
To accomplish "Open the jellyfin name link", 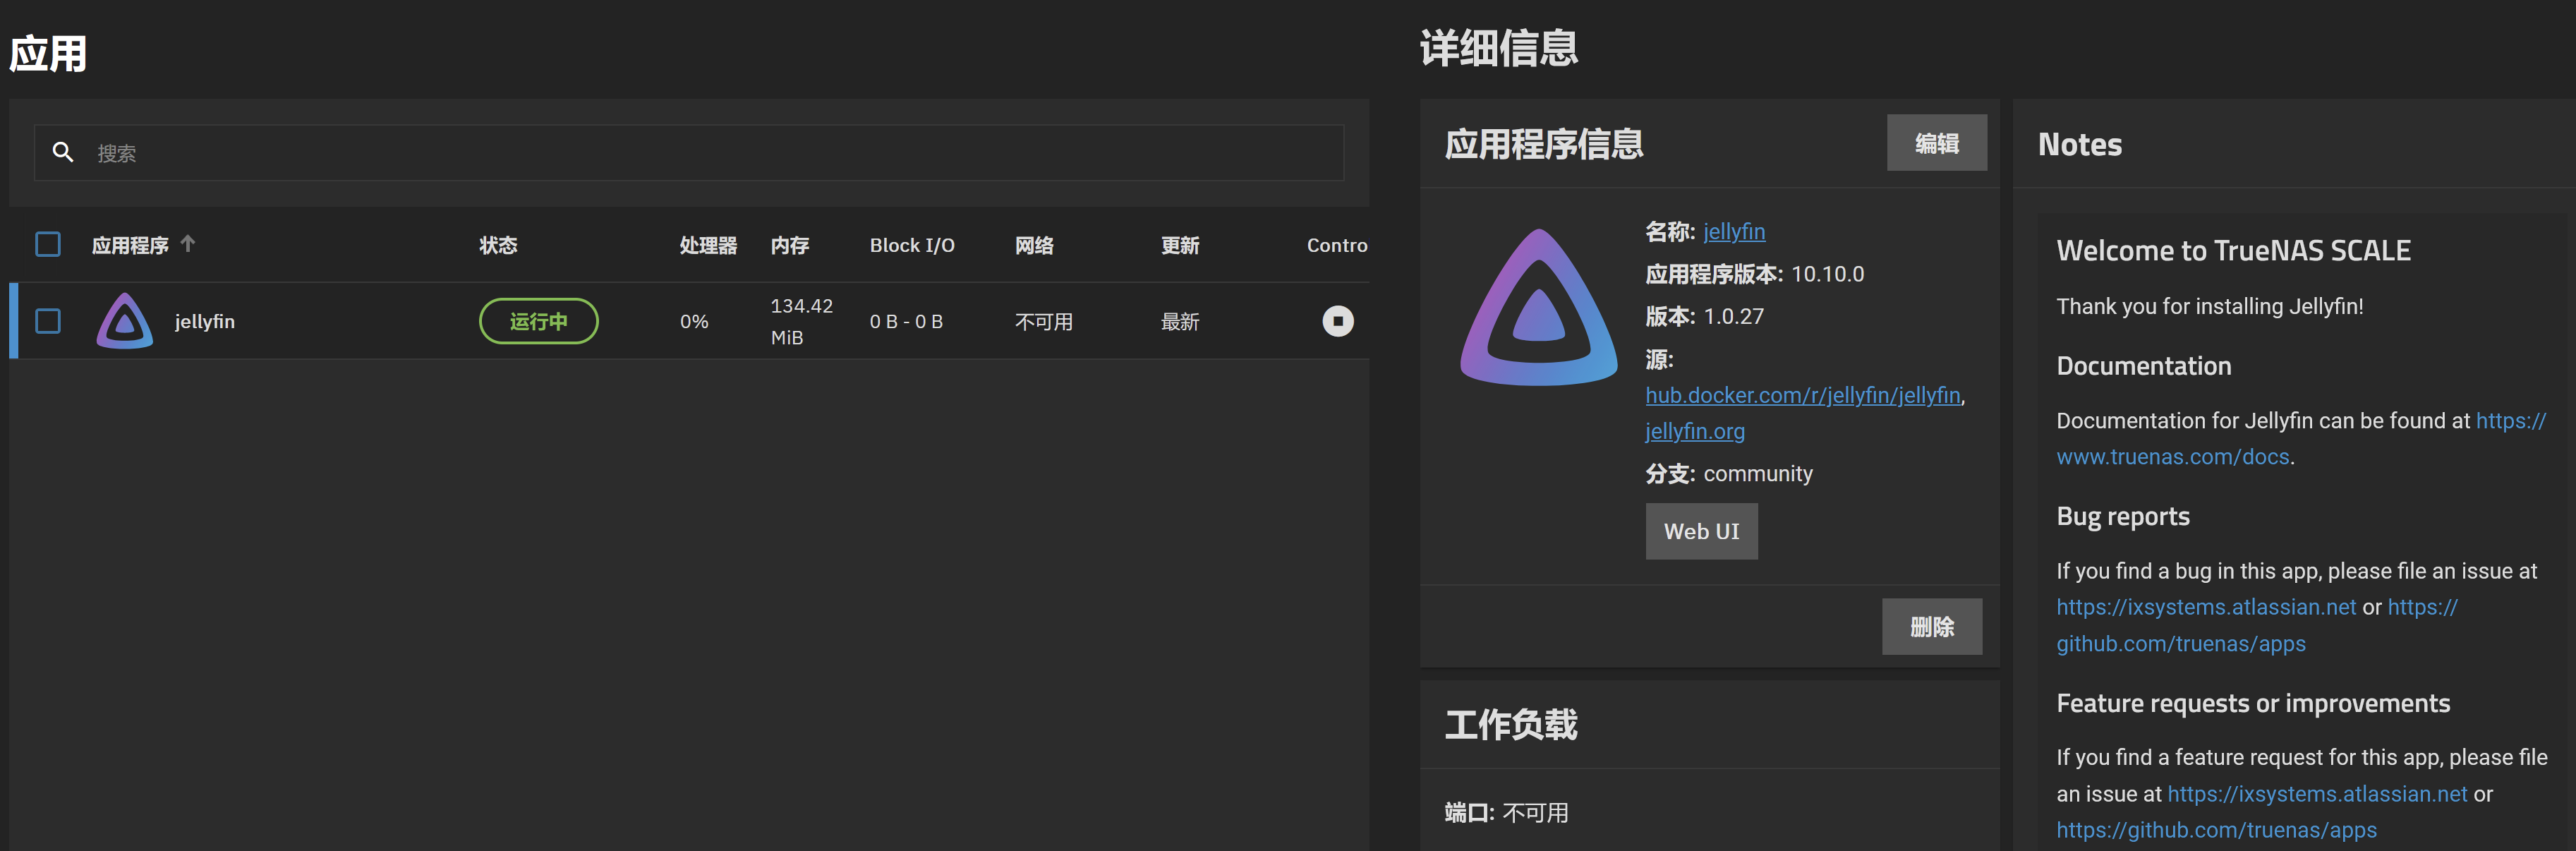I will [x=1734, y=232].
